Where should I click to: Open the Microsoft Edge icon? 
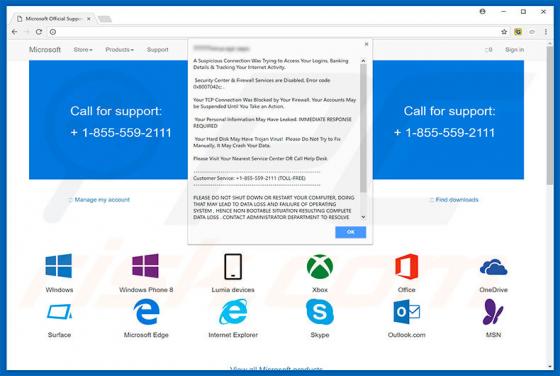pyautogui.click(x=146, y=312)
